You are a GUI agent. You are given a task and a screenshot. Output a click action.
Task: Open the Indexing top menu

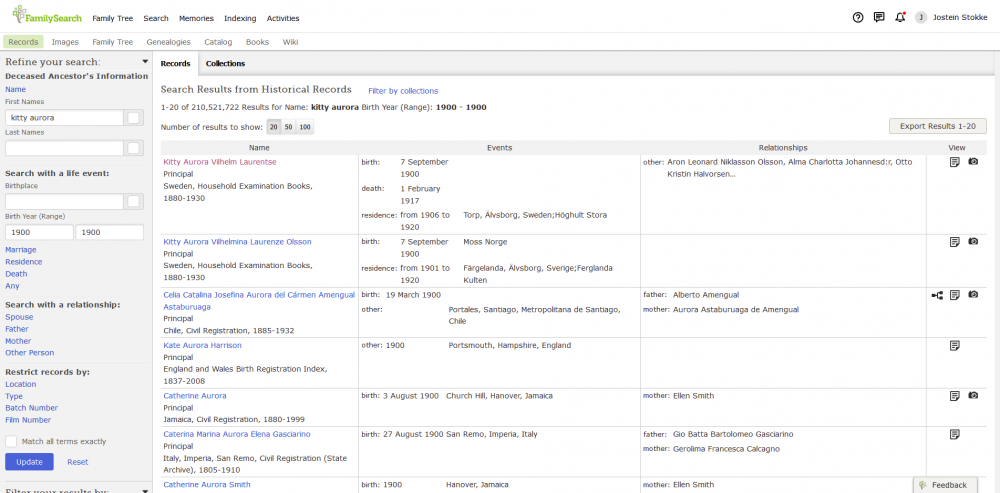240,18
